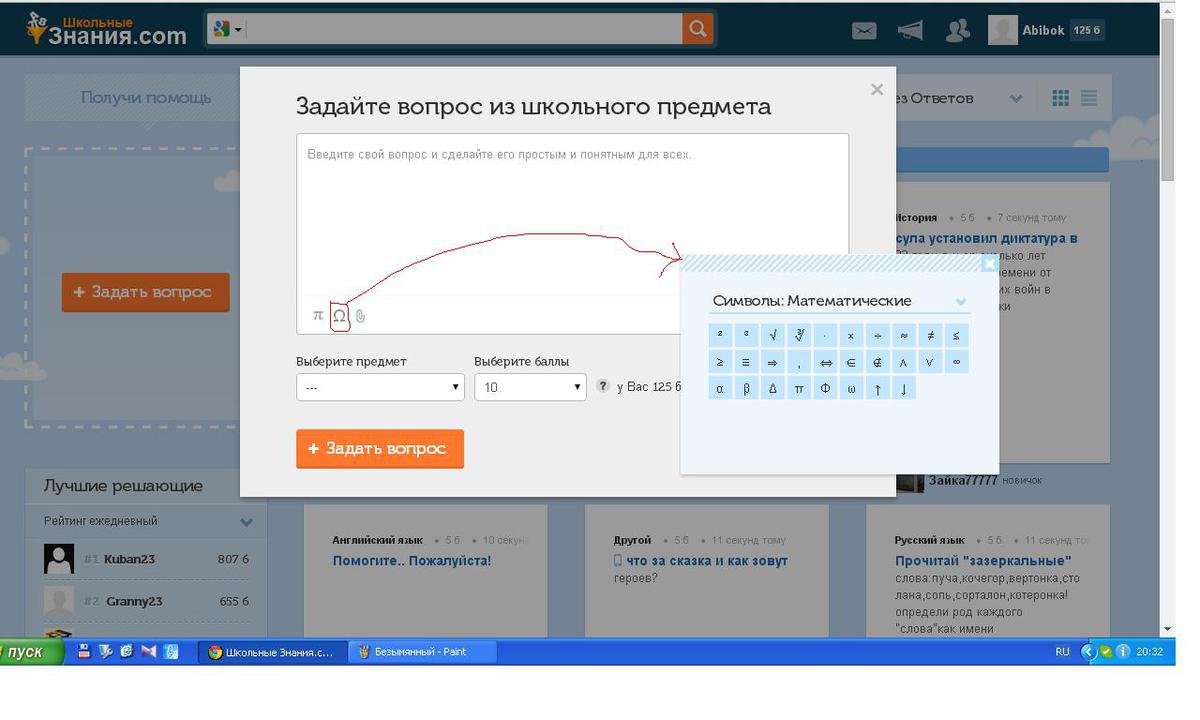
Task: Insert the alpha α symbol
Action: [720, 389]
